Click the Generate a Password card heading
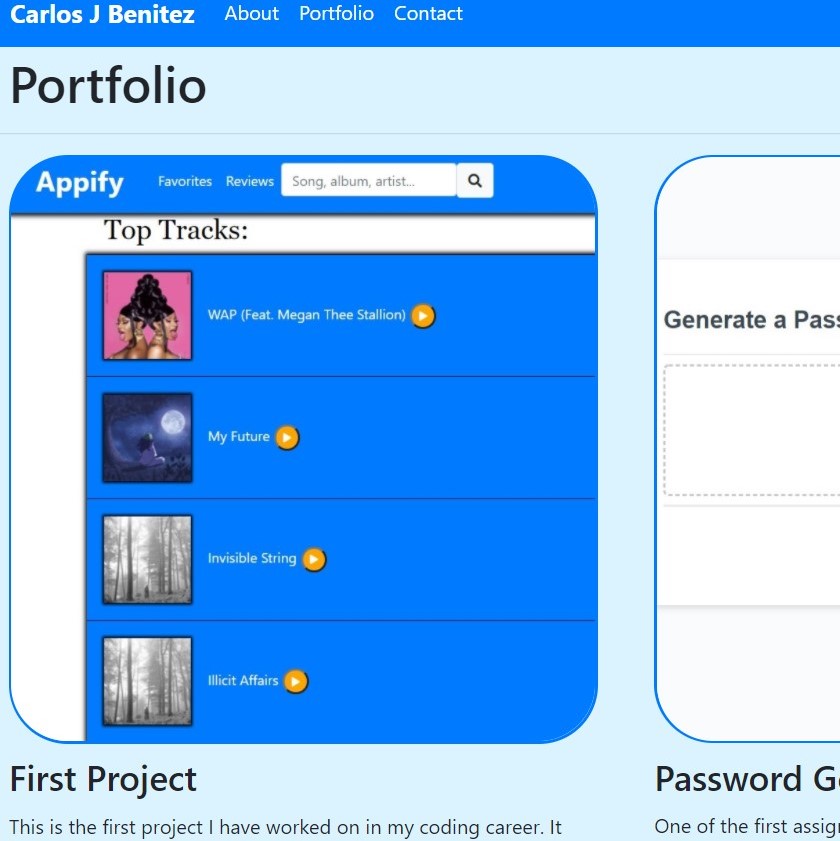This screenshot has height=841, width=840. point(751,320)
